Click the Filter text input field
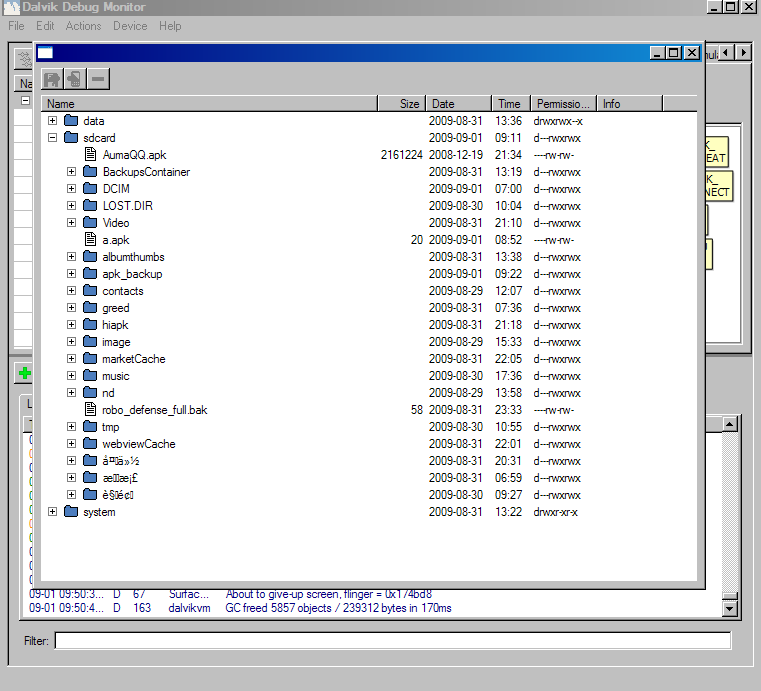 click(x=392, y=641)
